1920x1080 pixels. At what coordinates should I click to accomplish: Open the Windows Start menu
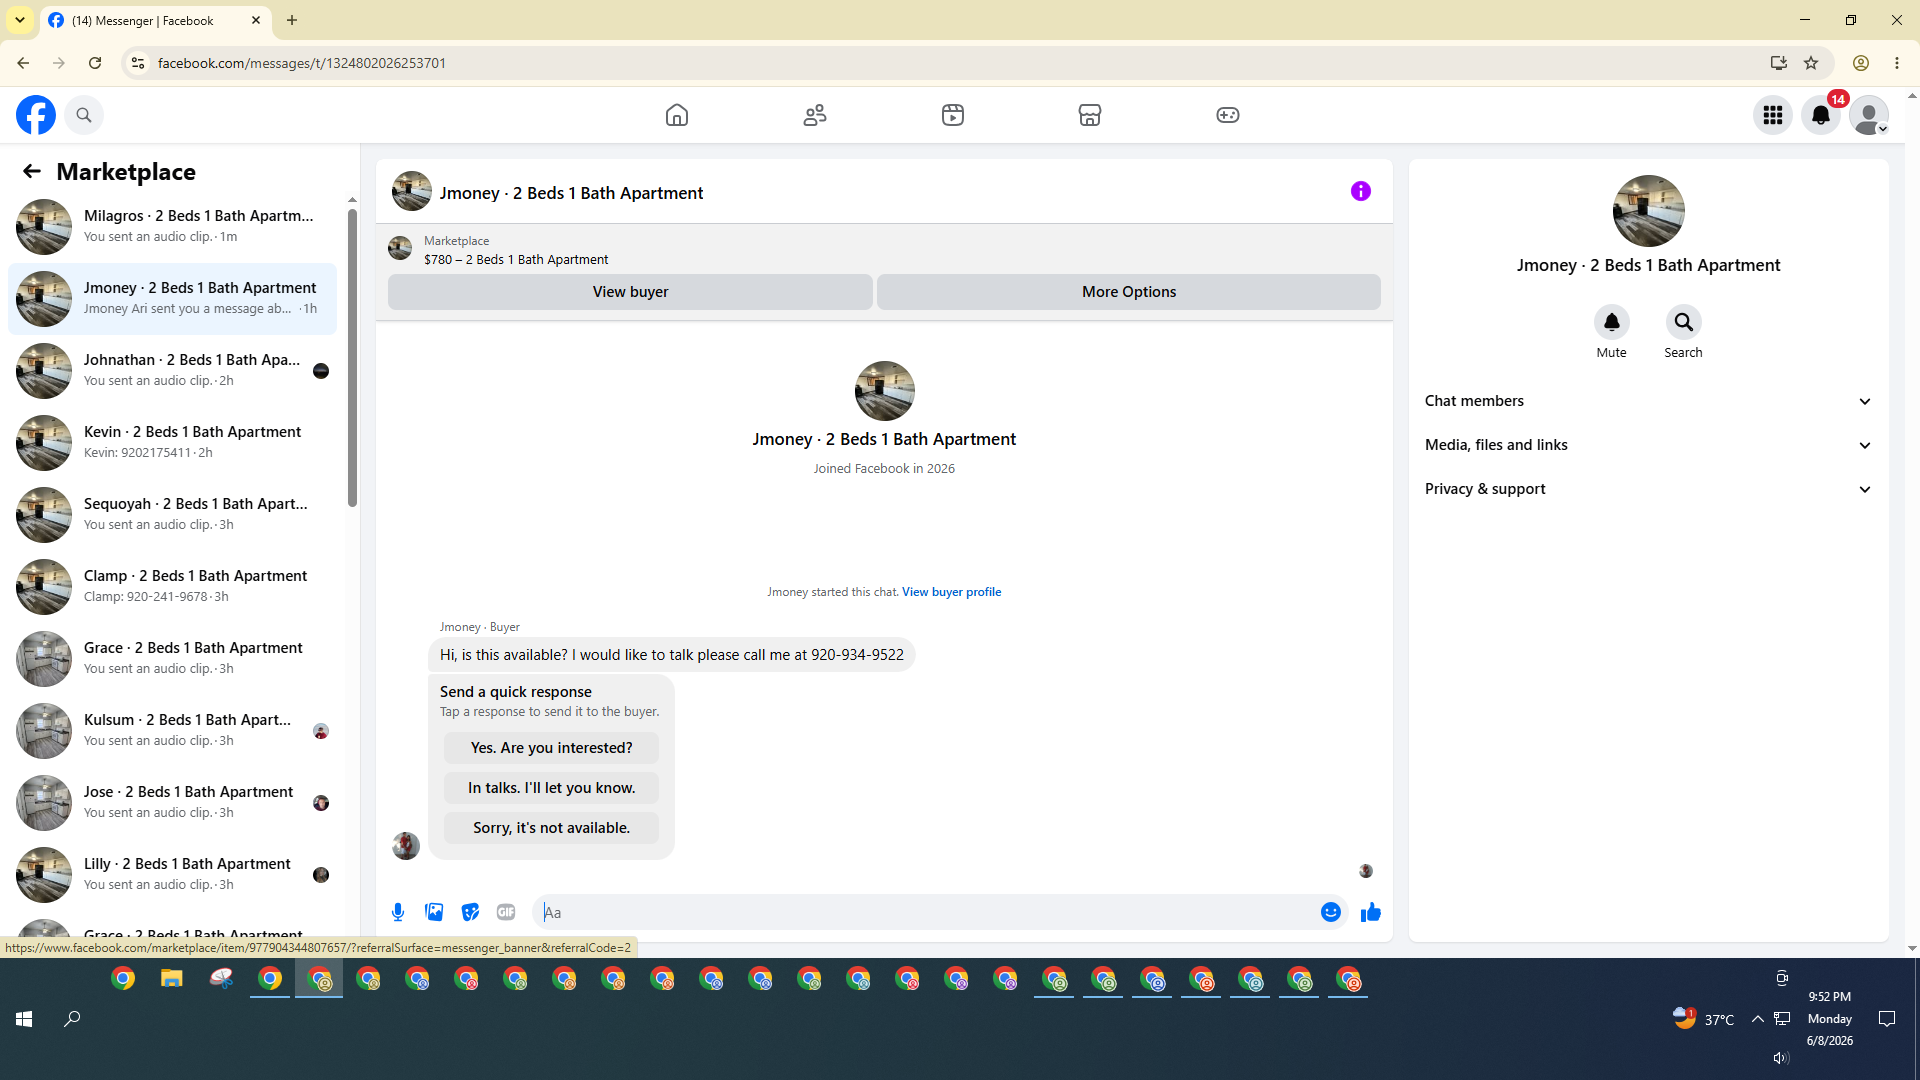click(x=24, y=1019)
